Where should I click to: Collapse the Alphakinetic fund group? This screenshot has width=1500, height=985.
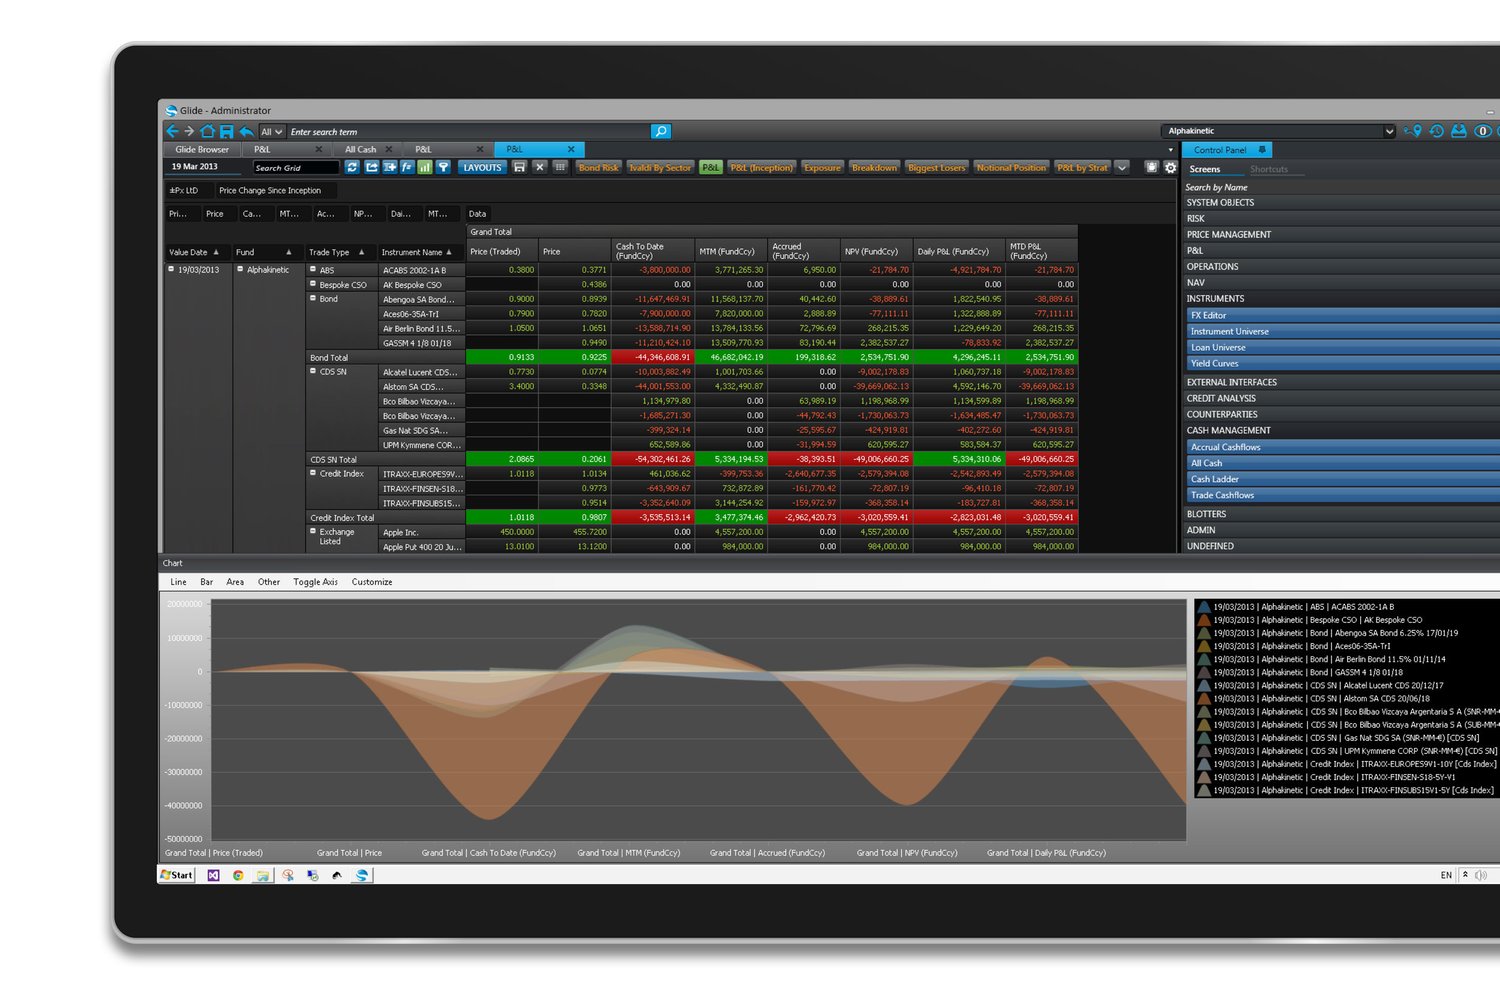pyautogui.click(x=240, y=269)
